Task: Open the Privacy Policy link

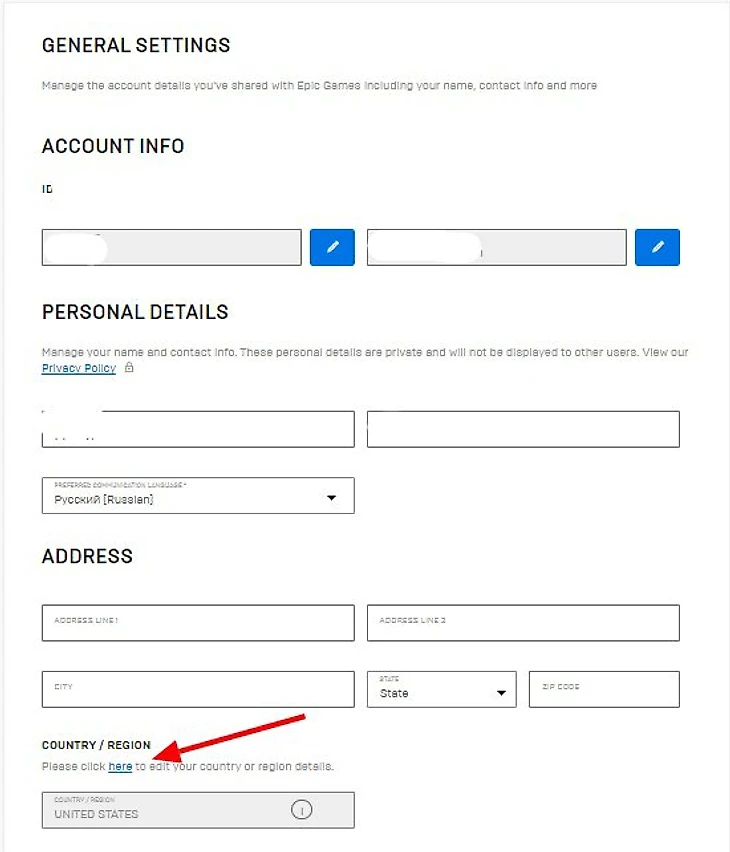Action: (x=79, y=368)
